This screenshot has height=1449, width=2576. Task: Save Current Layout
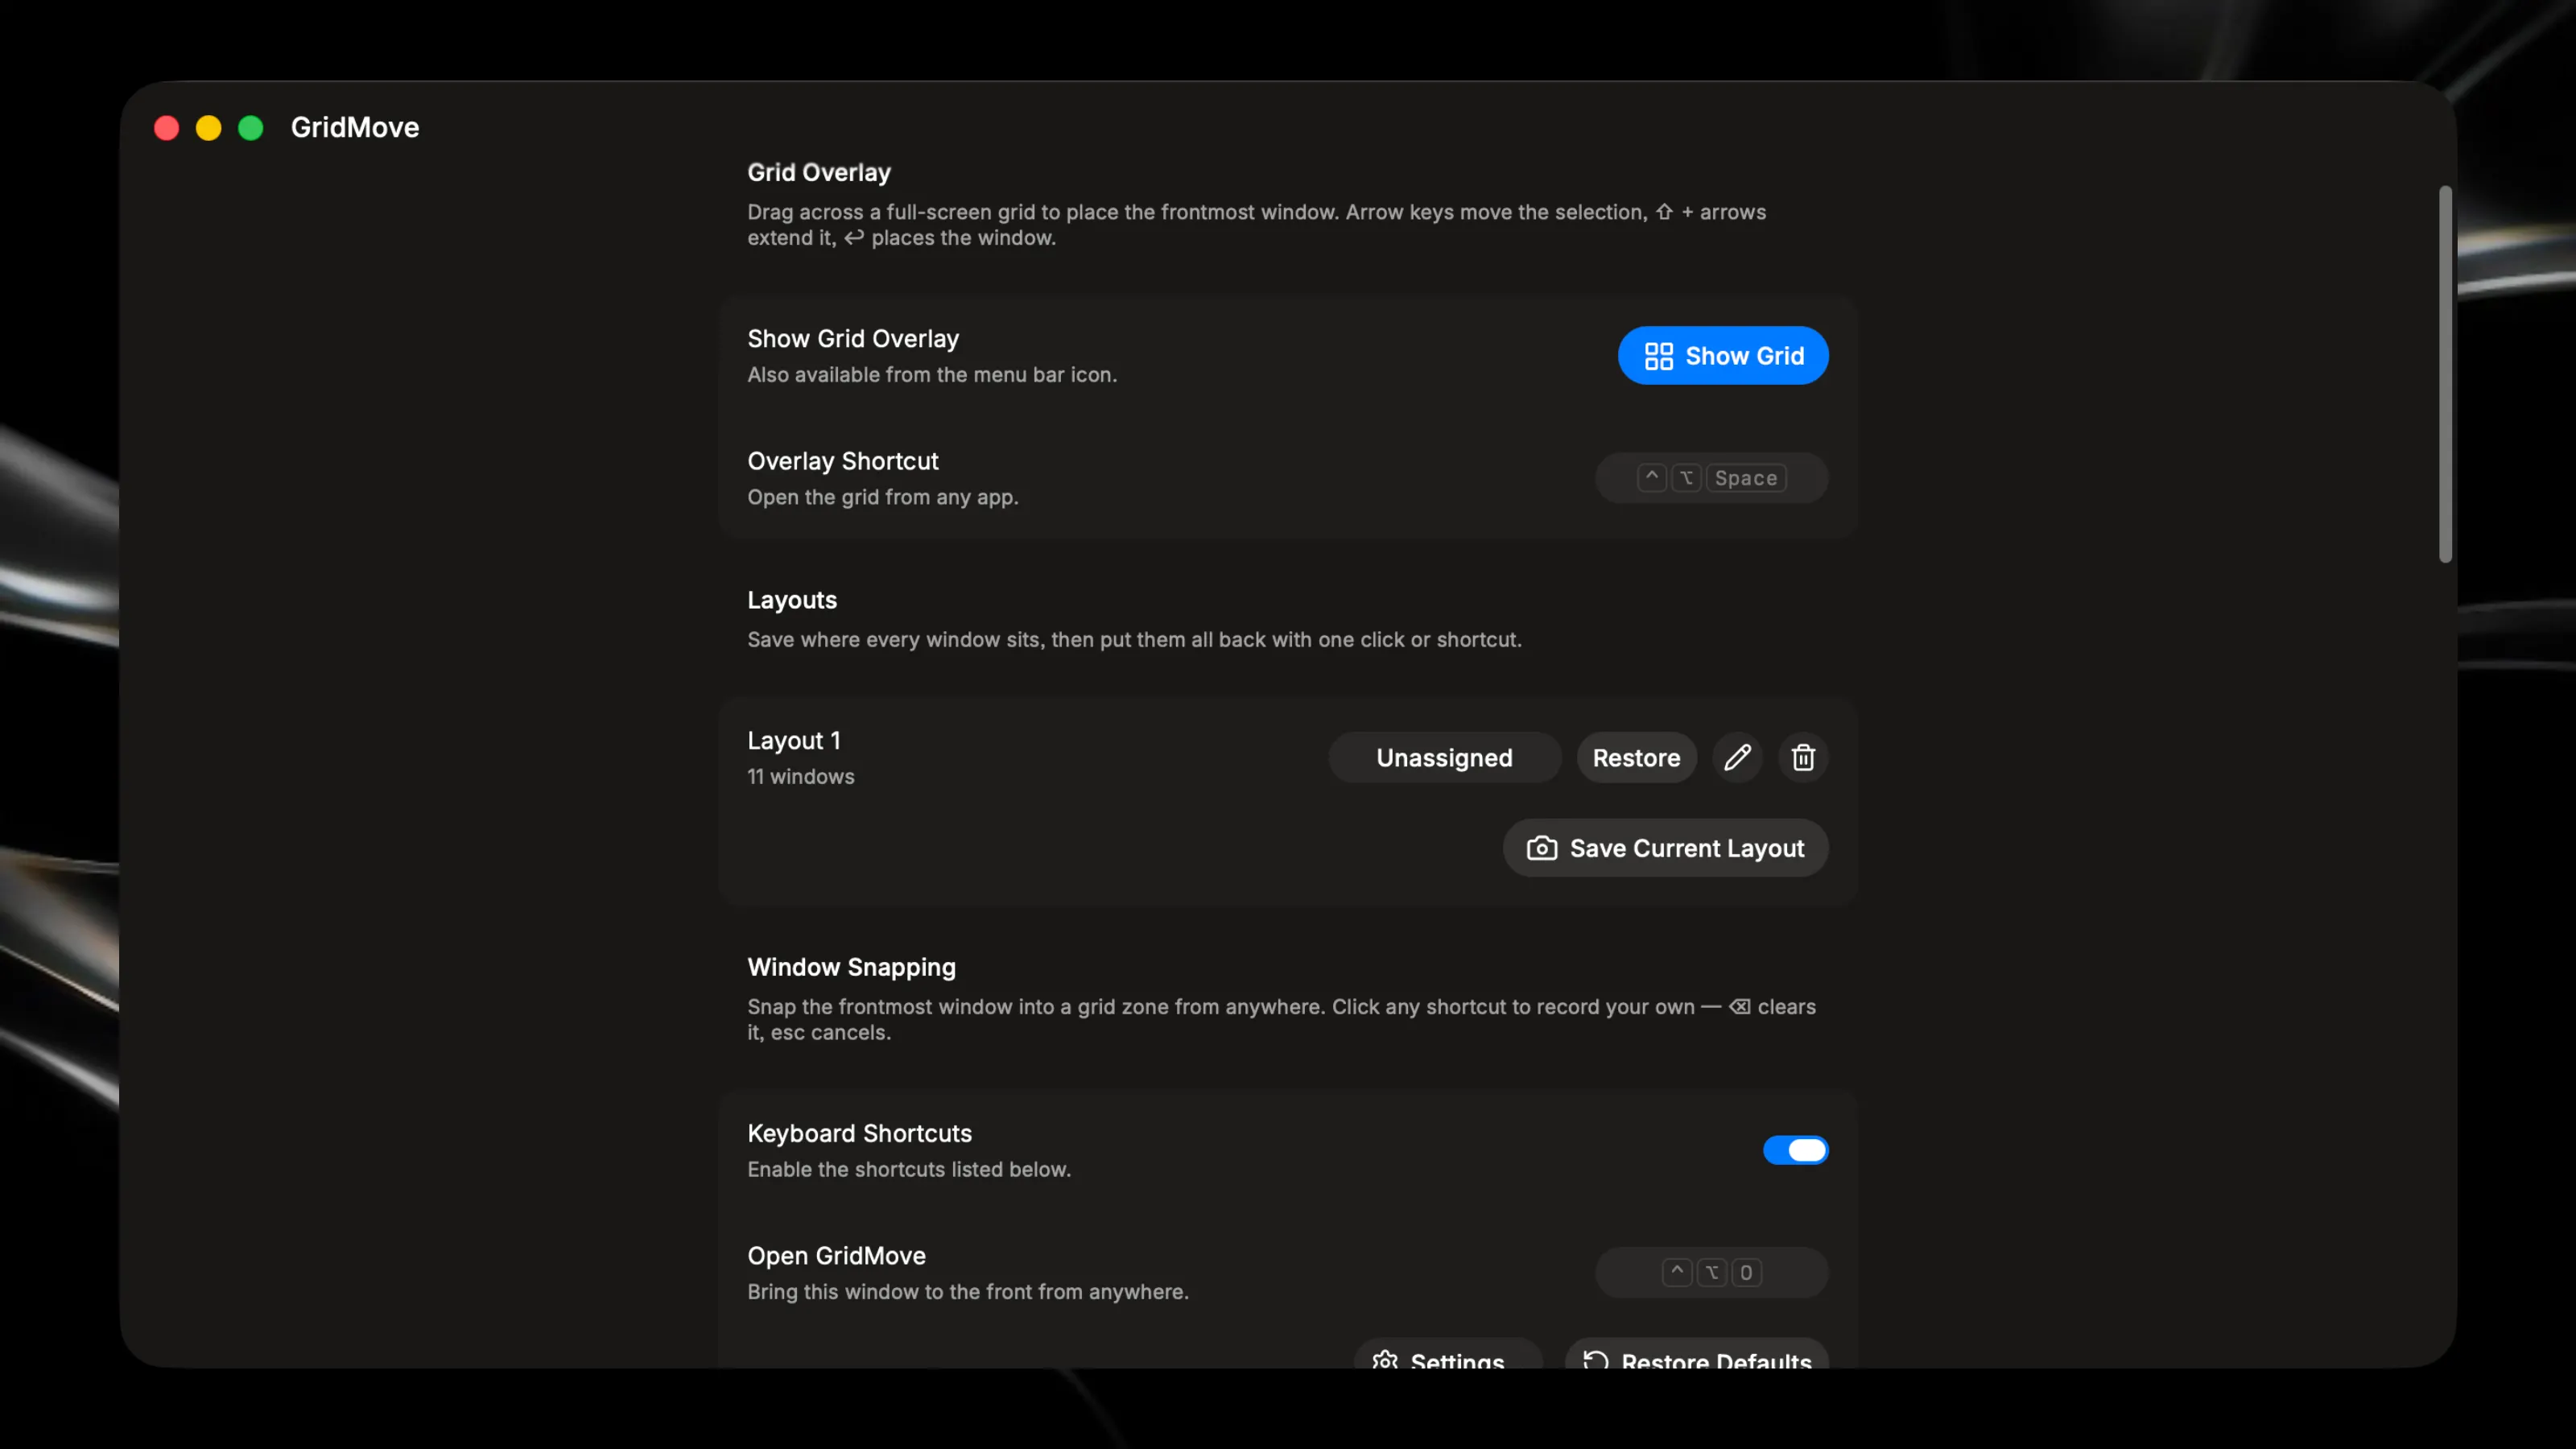point(1665,848)
